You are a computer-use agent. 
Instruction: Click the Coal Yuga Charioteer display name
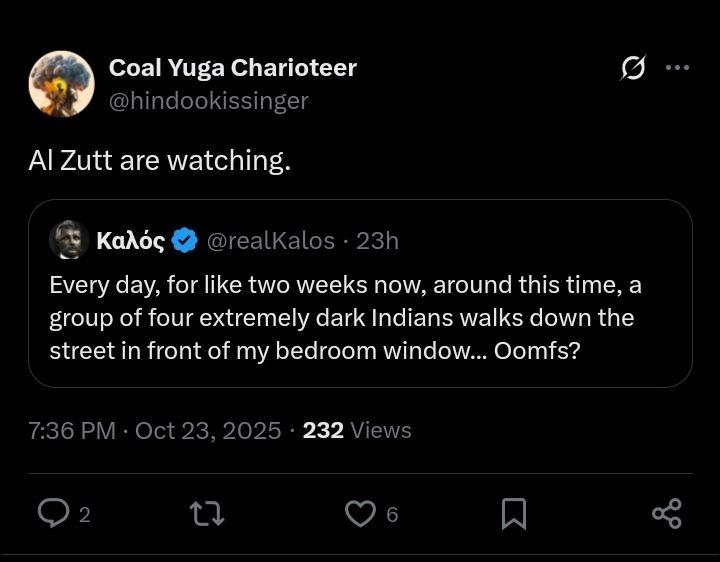click(232, 68)
